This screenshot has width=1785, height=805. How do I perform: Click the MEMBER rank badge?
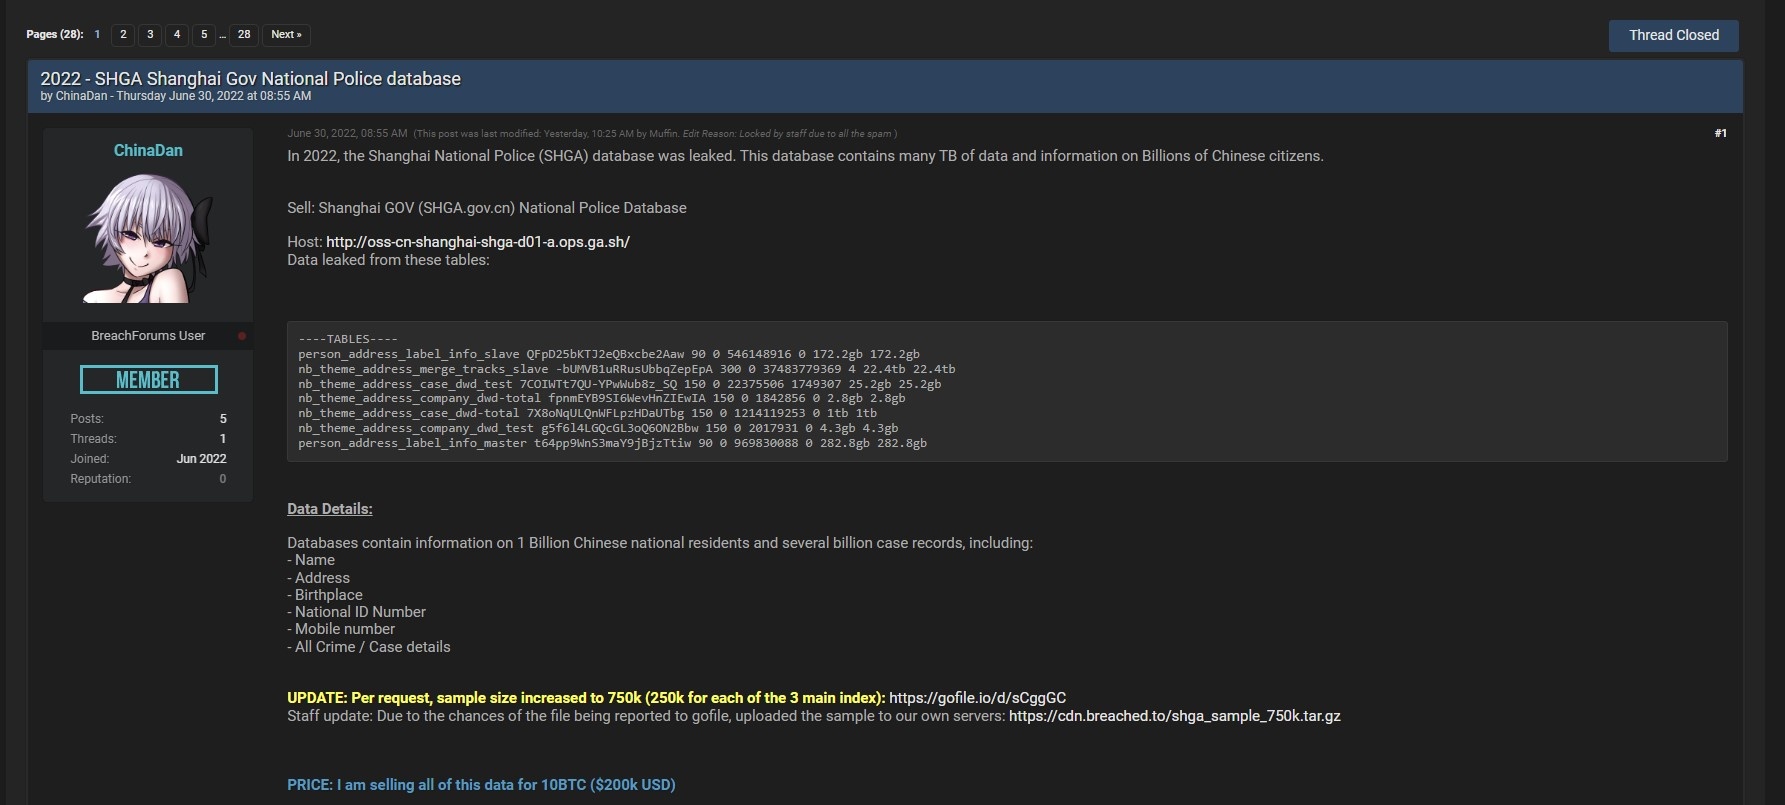click(x=148, y=380)
